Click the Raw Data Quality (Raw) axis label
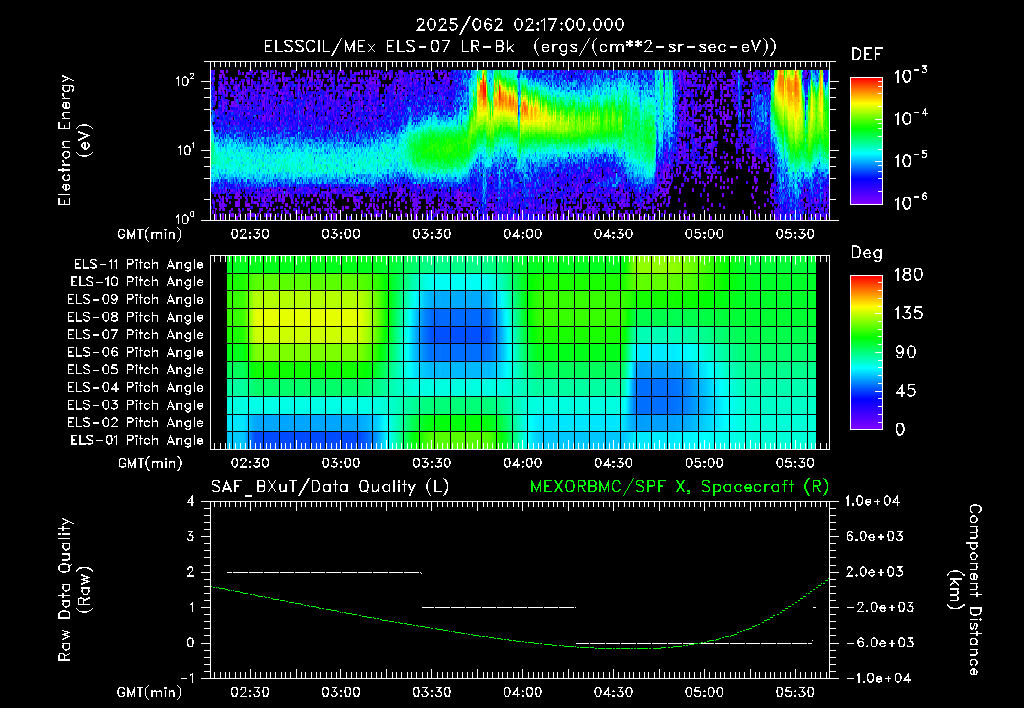Image resolution: width=1024 pixels, height=708 pixels. [x=74, y=590]
